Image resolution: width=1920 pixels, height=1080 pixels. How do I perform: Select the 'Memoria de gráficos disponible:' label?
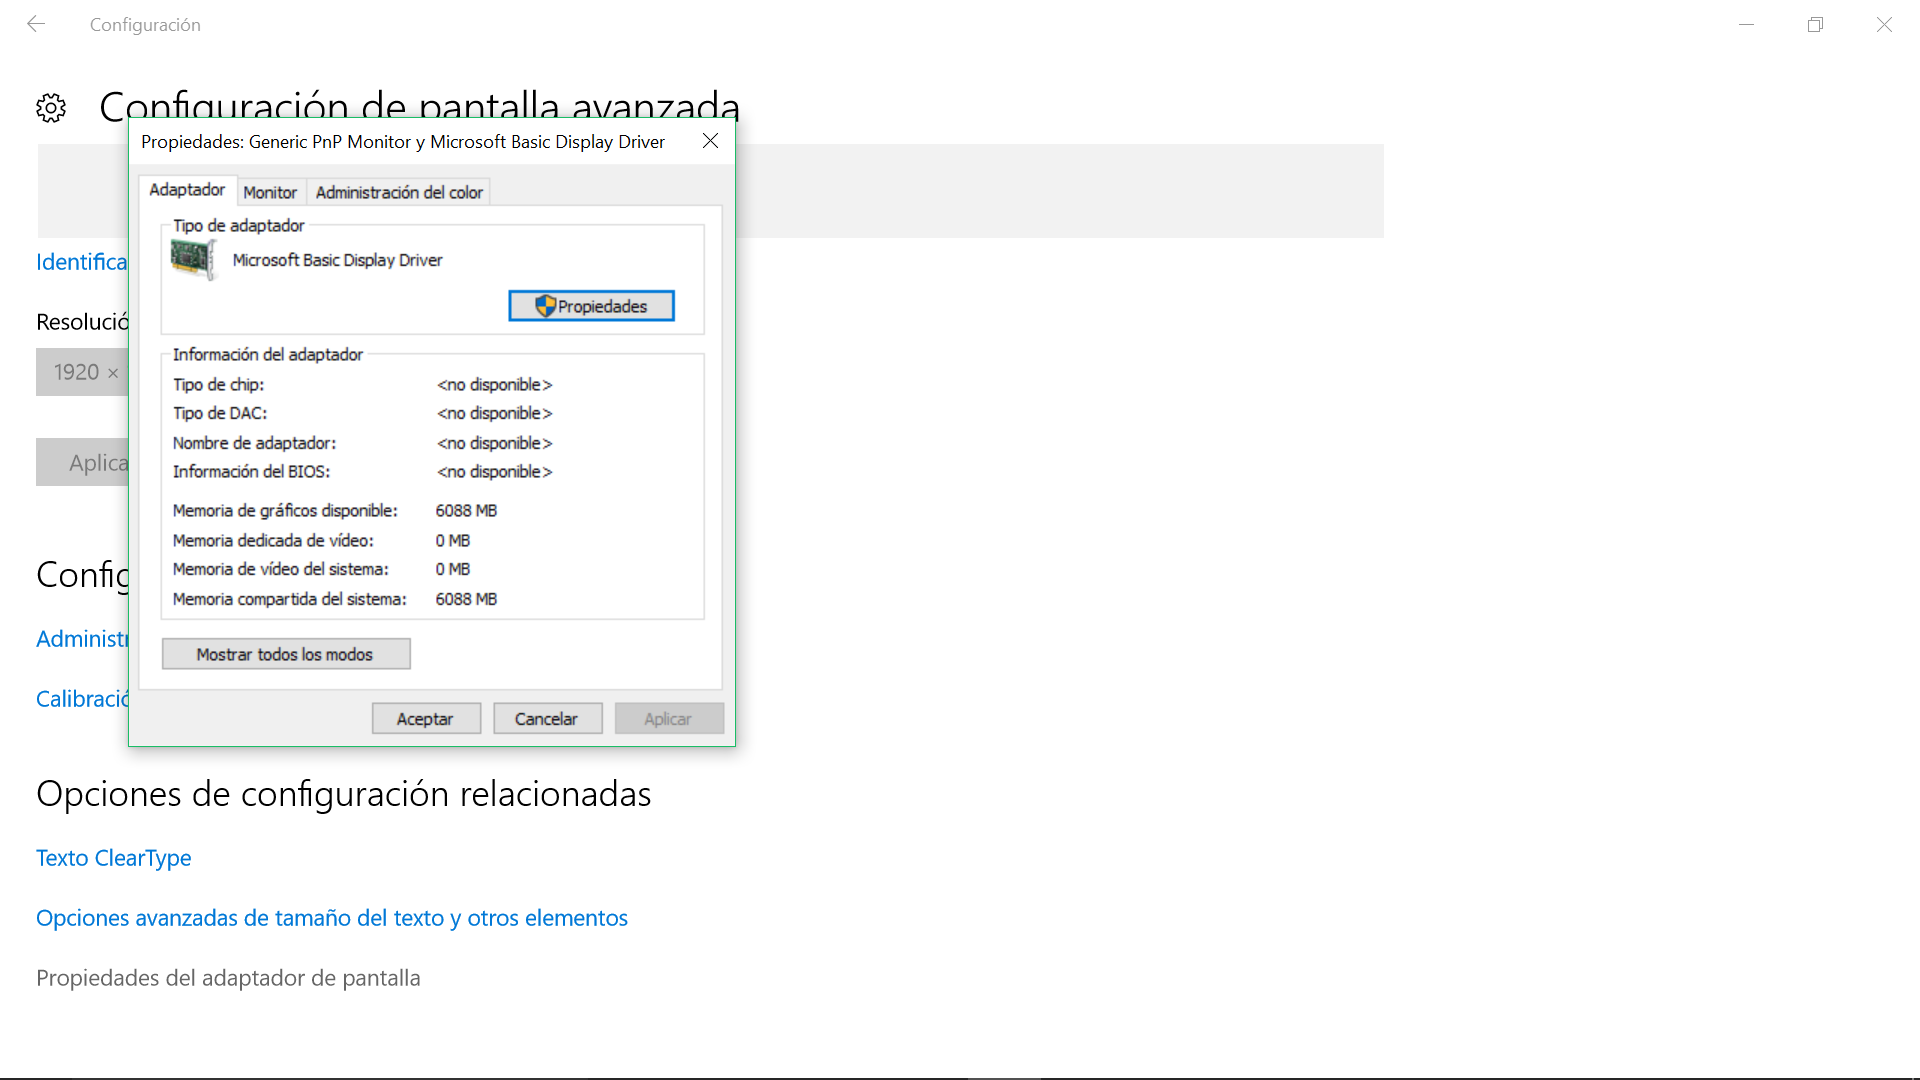[285, 511]
